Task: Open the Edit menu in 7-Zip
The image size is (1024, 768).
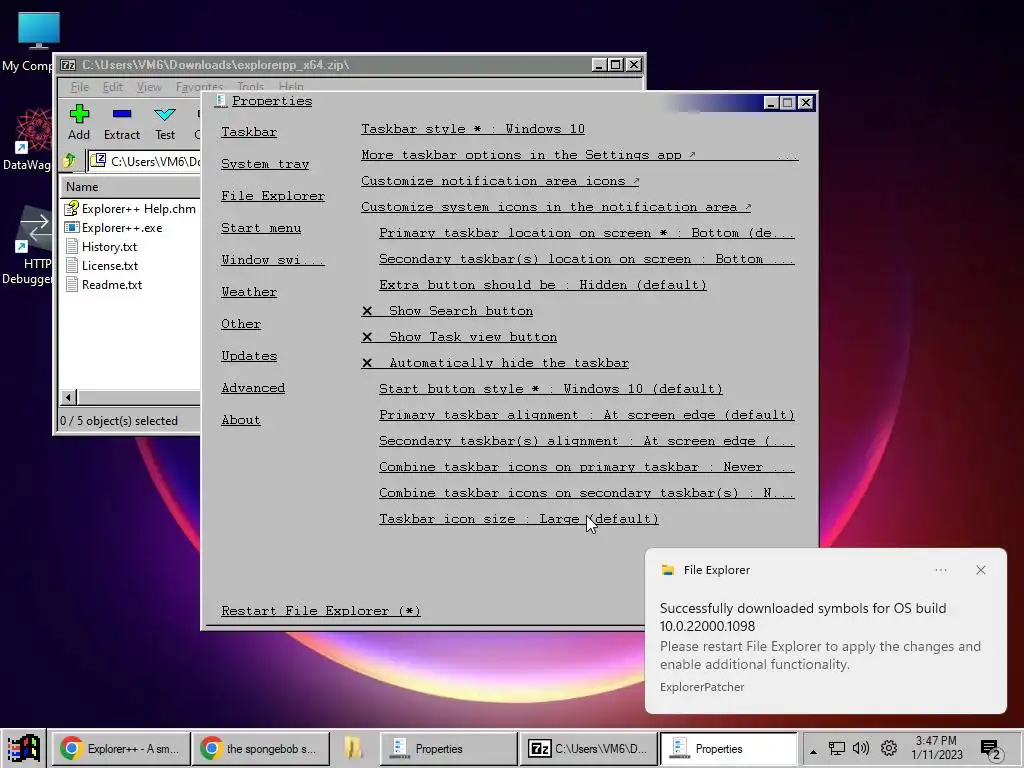Action: 112,87
